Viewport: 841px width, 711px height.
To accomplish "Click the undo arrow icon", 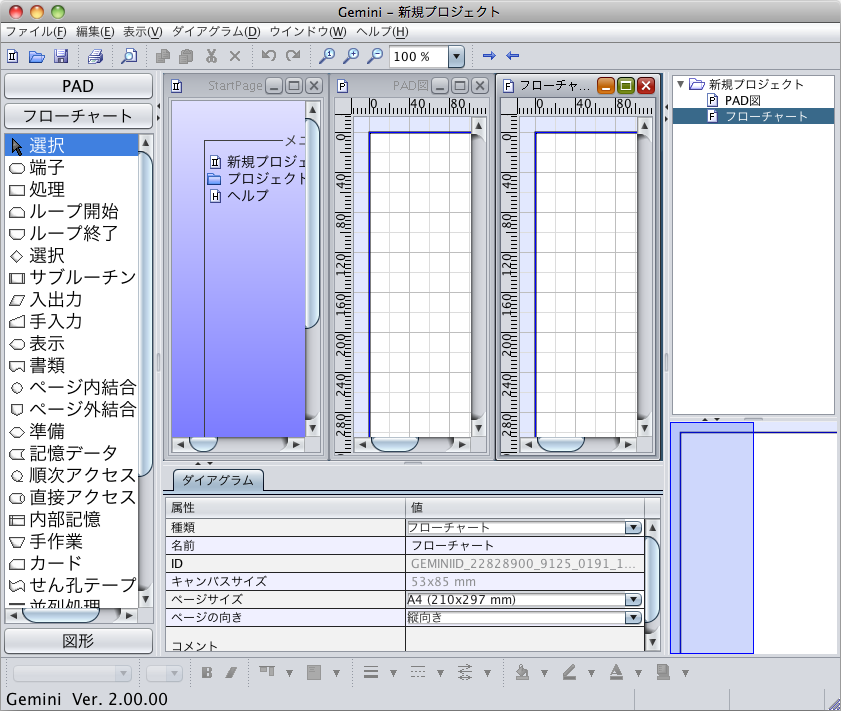I will tap(268, 55).
